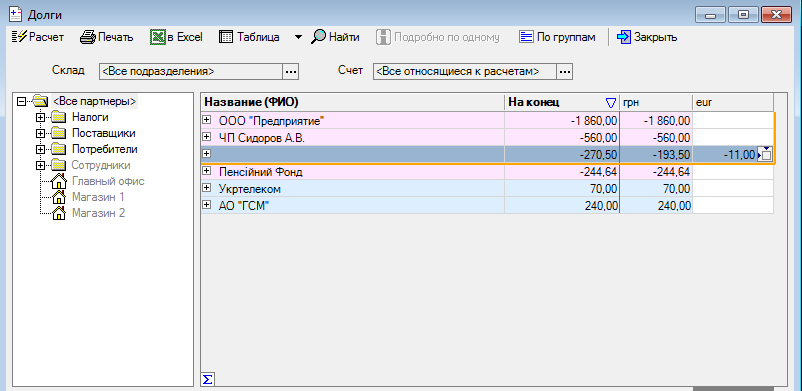
Task: Maximize the Долги window
Action: point(744,14)
